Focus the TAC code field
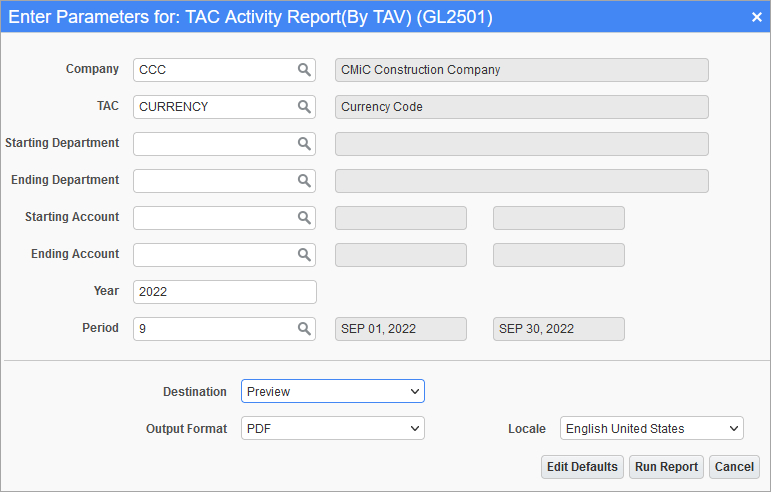Screen dimensions: 771x492 [215, 107]
